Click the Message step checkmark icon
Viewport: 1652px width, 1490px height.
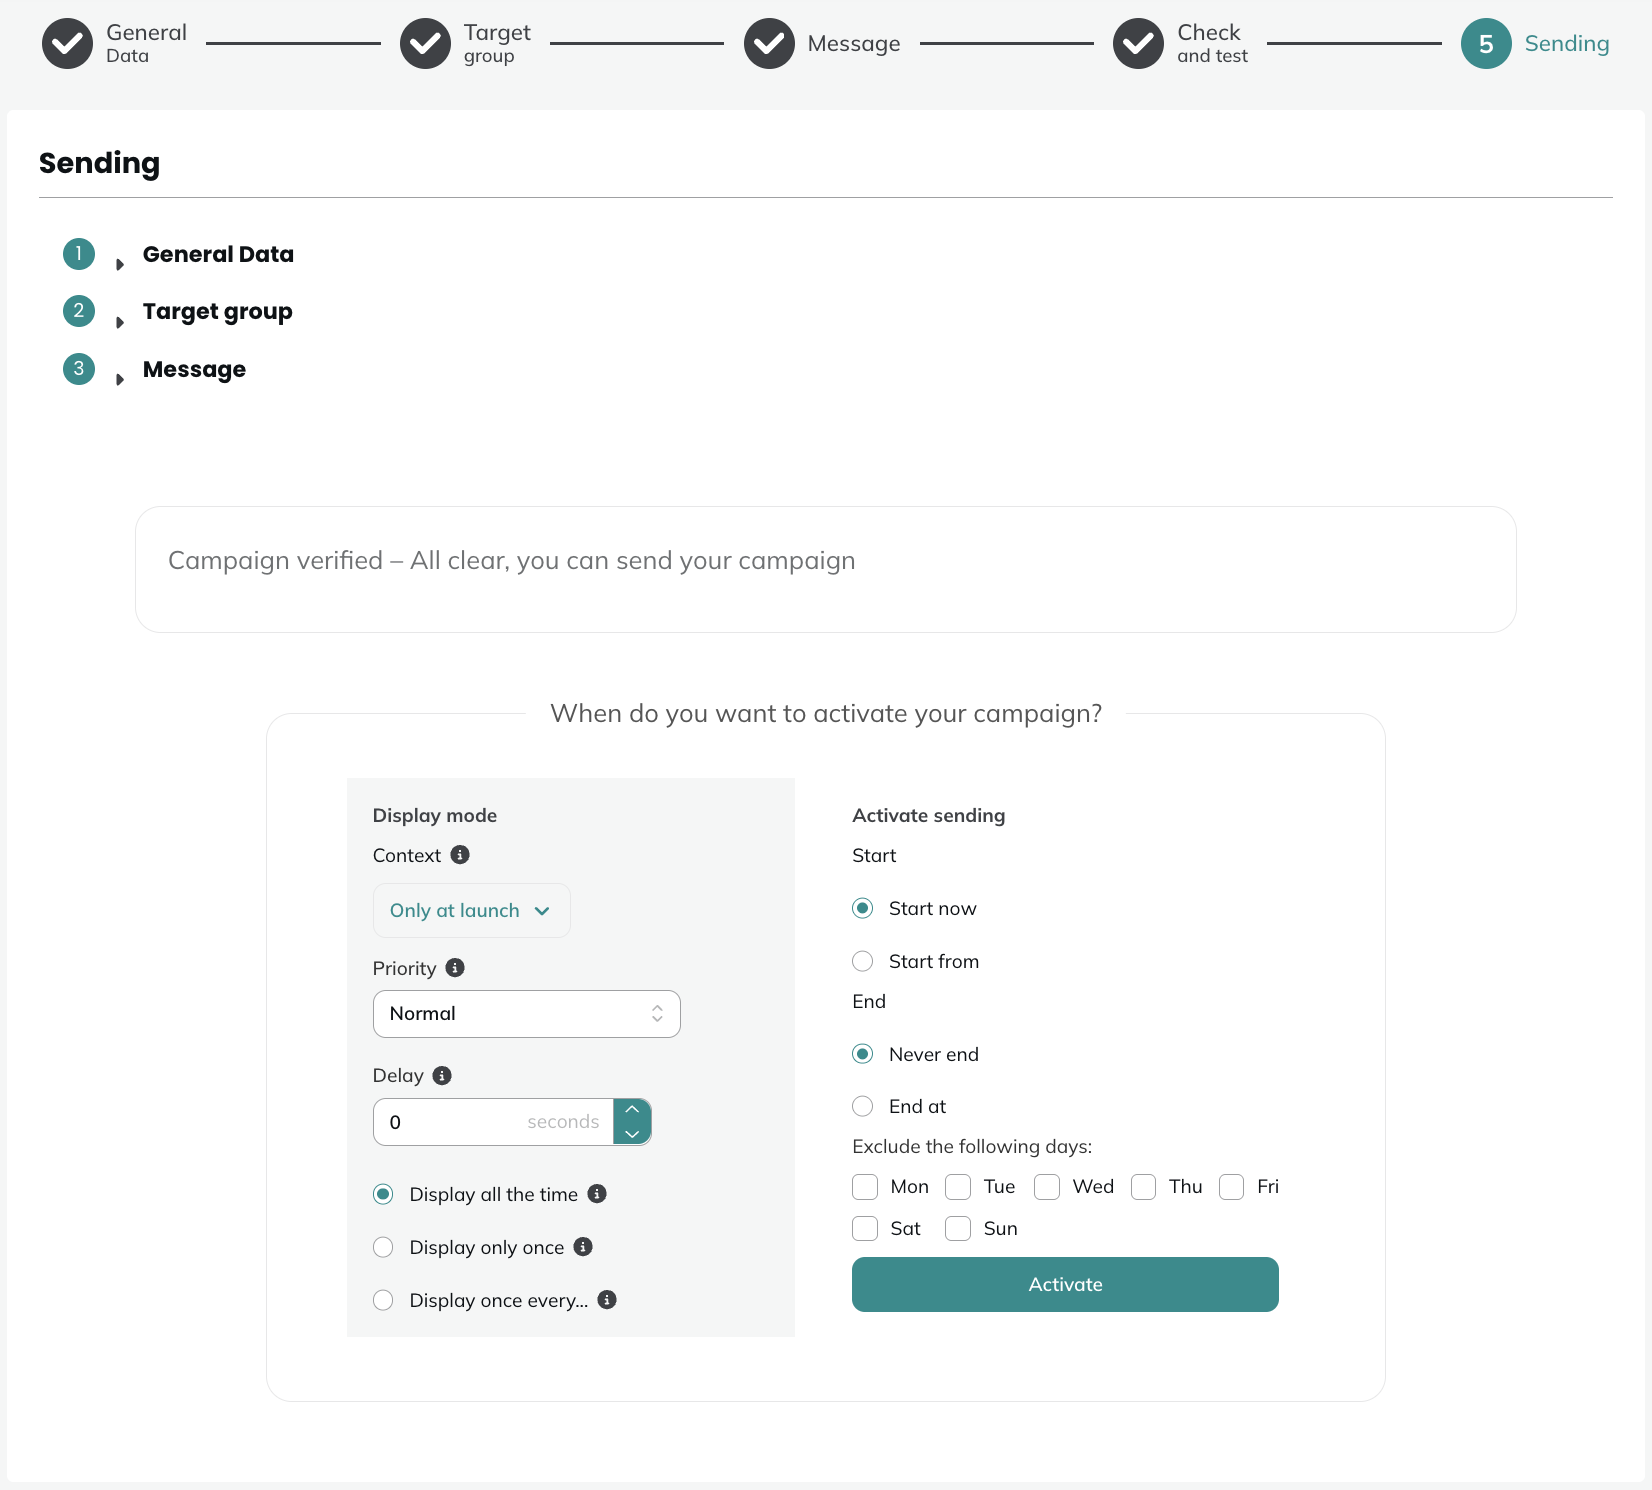(x=769, y=44)
